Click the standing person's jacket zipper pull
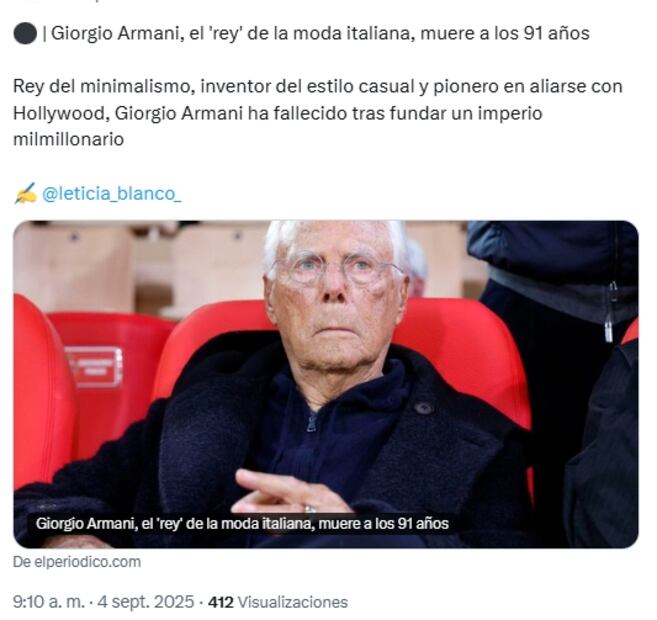The image size is (657, 620). tap(611, 312)
